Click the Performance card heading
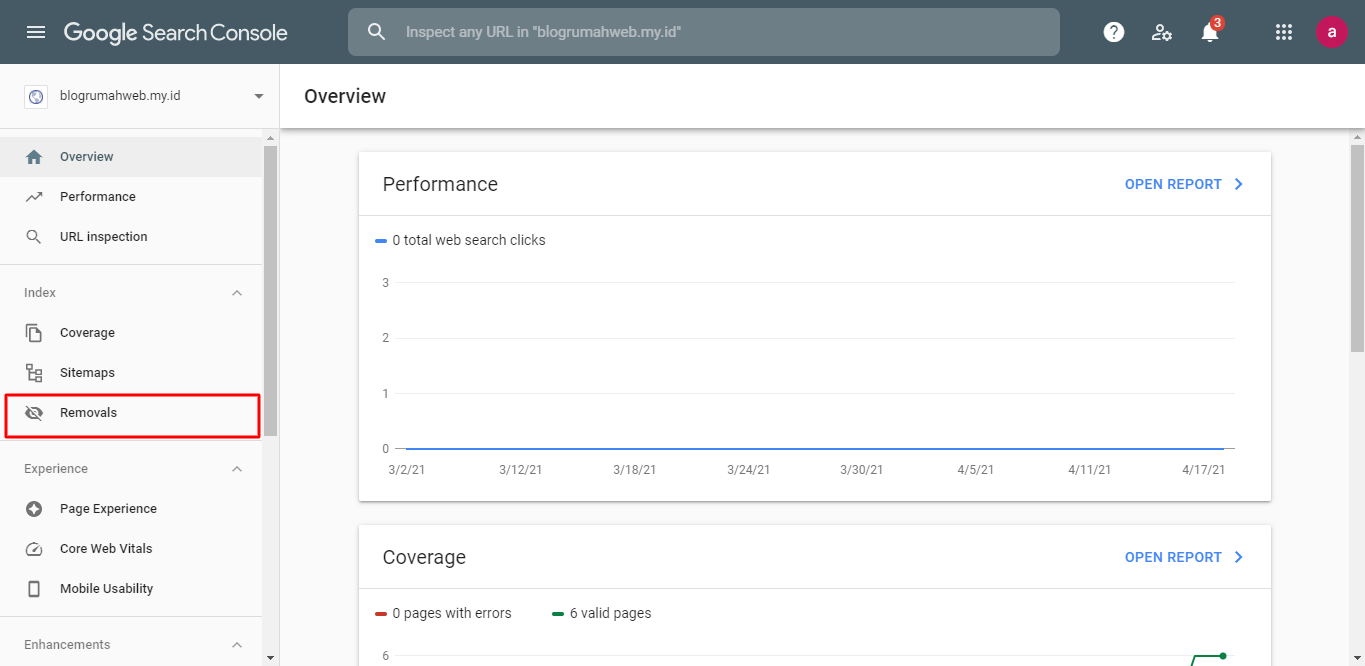The width and height of the screenshot is (1365, 666). [440, 184]
